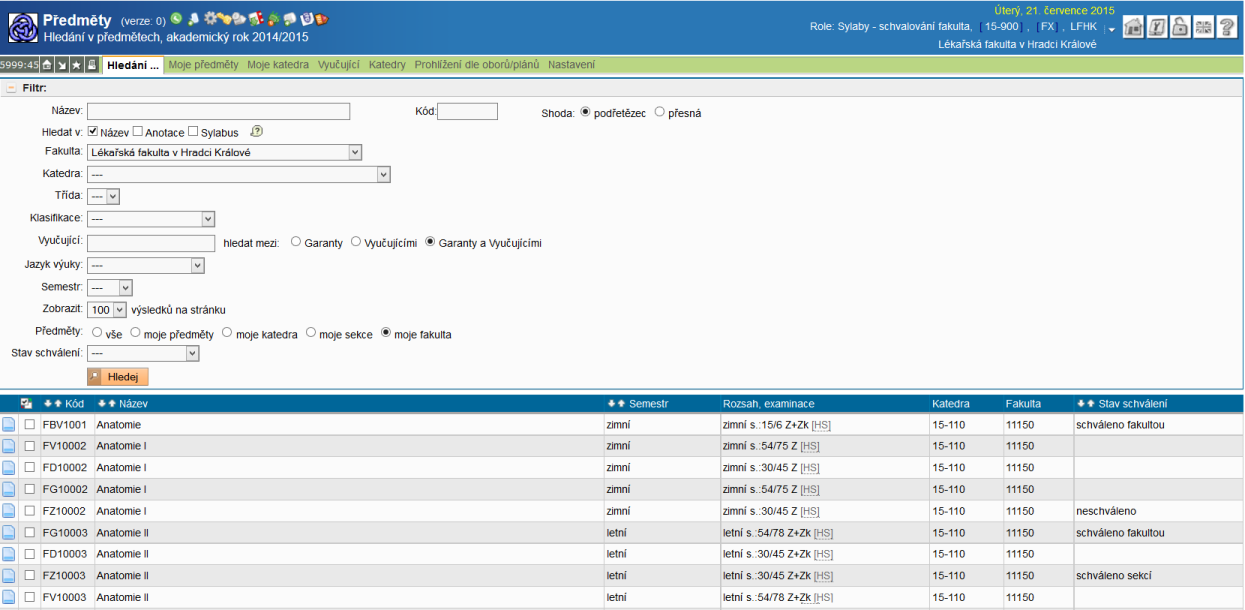Collapse the Filtr panel
This screenshot has width=1245, height=610.
pyautogui.click(x=11, y=88)
